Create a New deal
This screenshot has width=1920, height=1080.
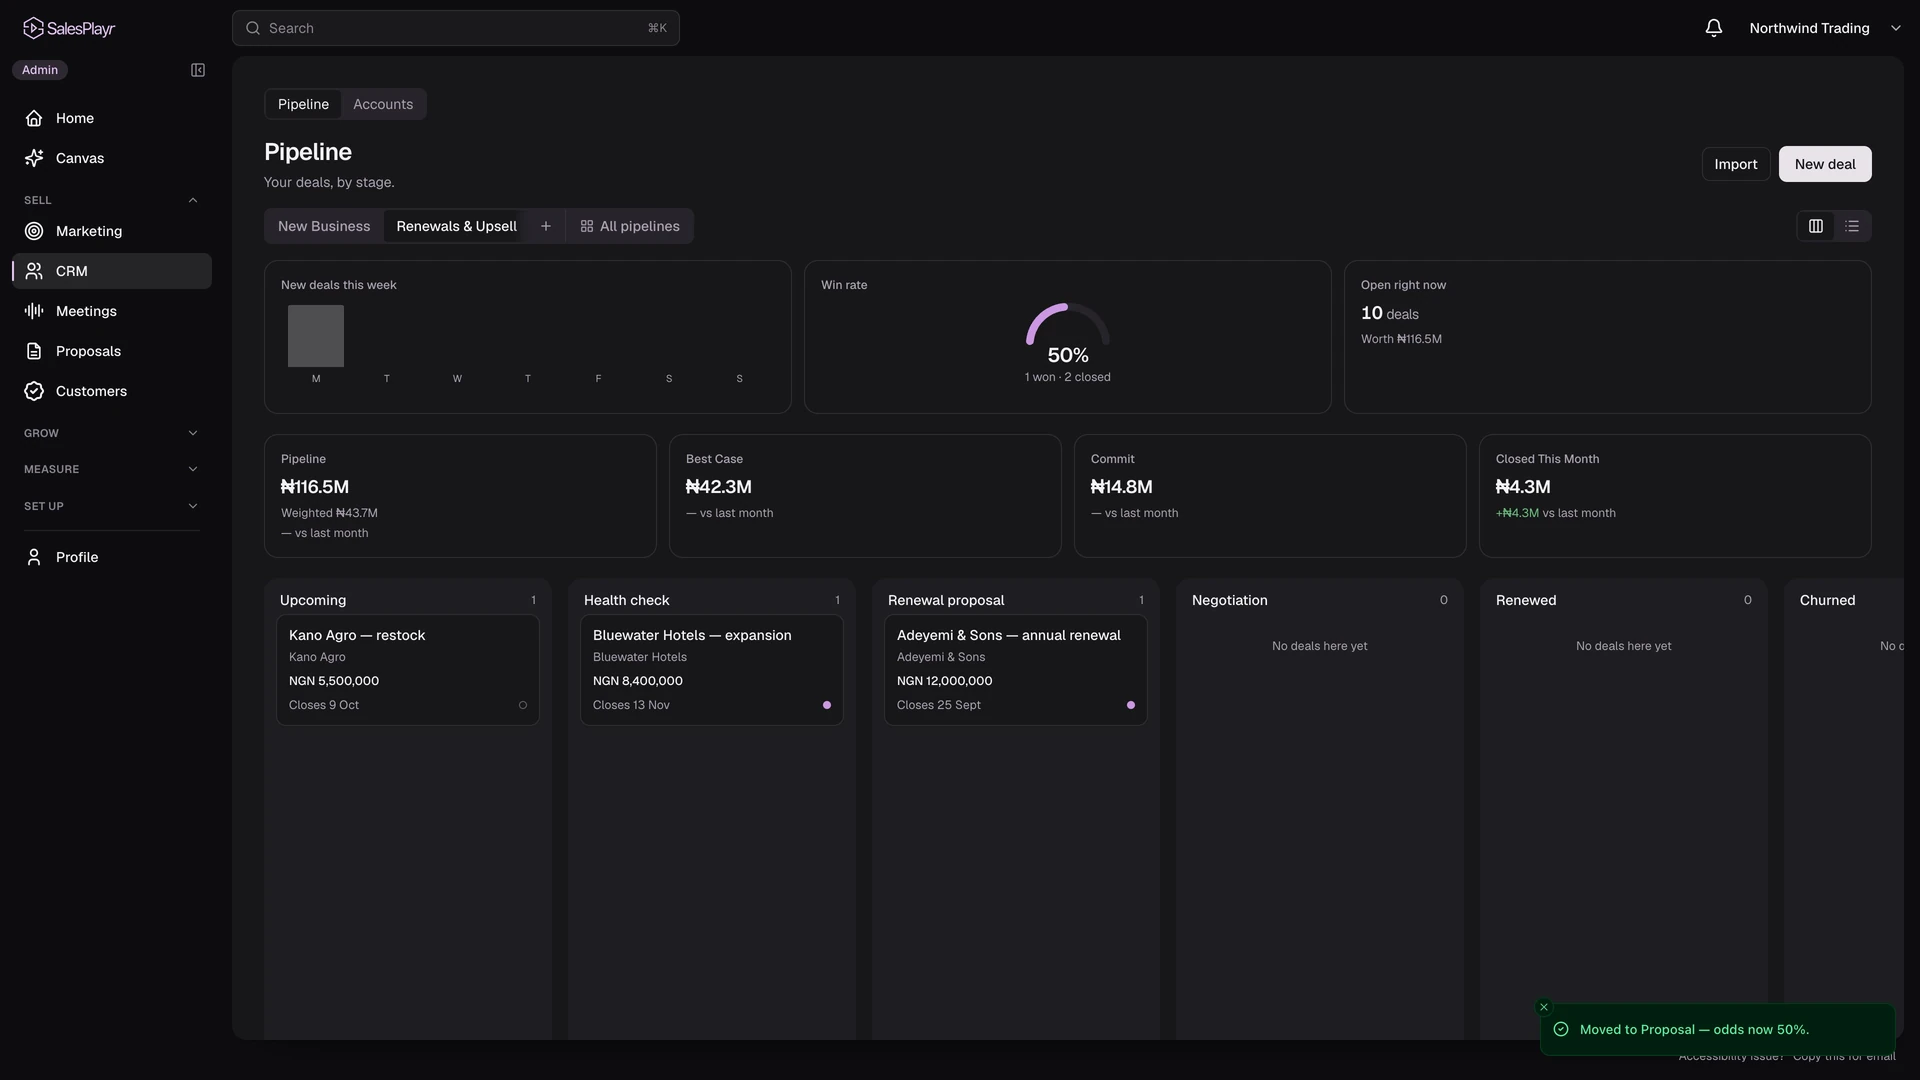pos(1825,164)
